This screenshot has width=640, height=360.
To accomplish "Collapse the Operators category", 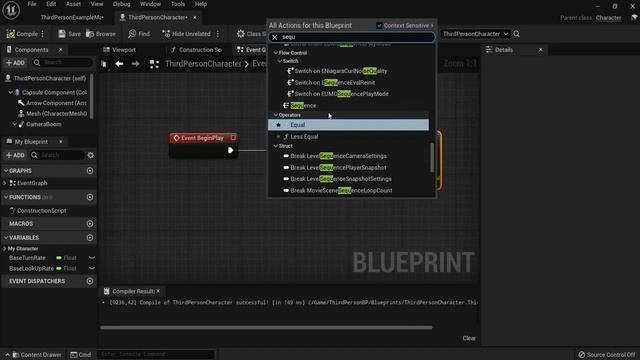I will [x=276, y=115].
